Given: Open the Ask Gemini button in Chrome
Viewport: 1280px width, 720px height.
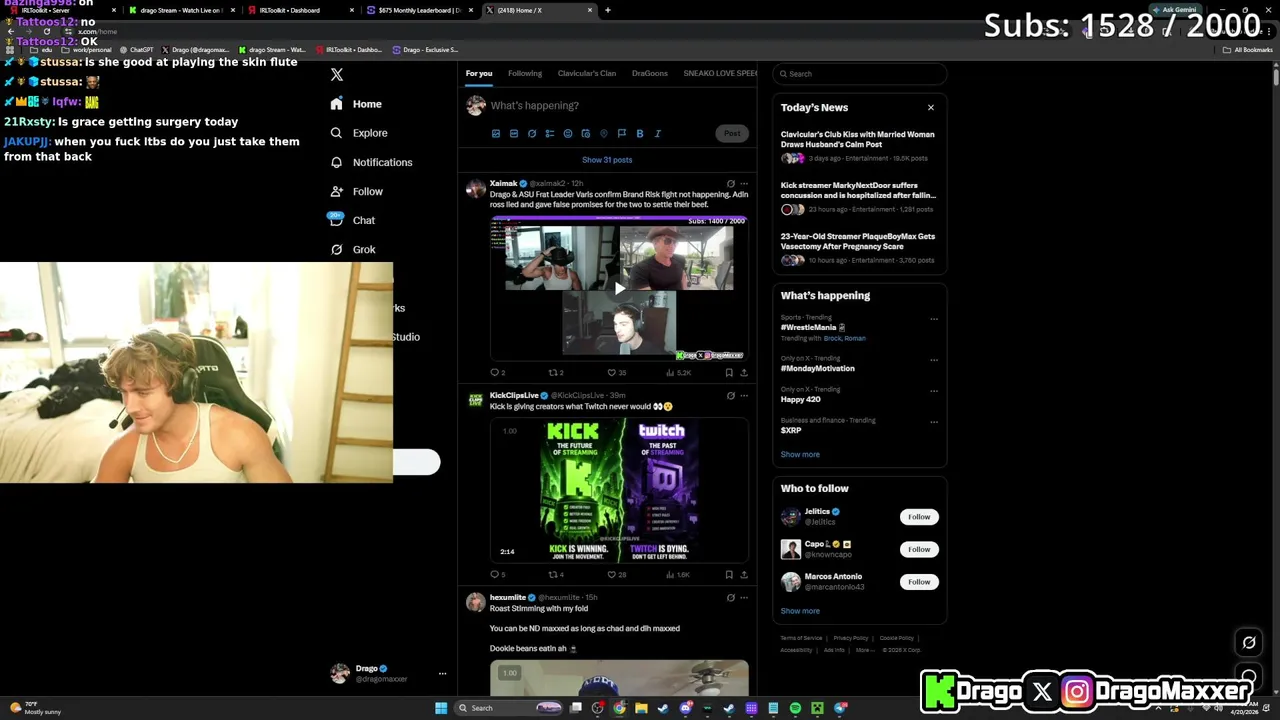Looking at the screenshot, I should pyautogui.click(x=1173, y=10).
